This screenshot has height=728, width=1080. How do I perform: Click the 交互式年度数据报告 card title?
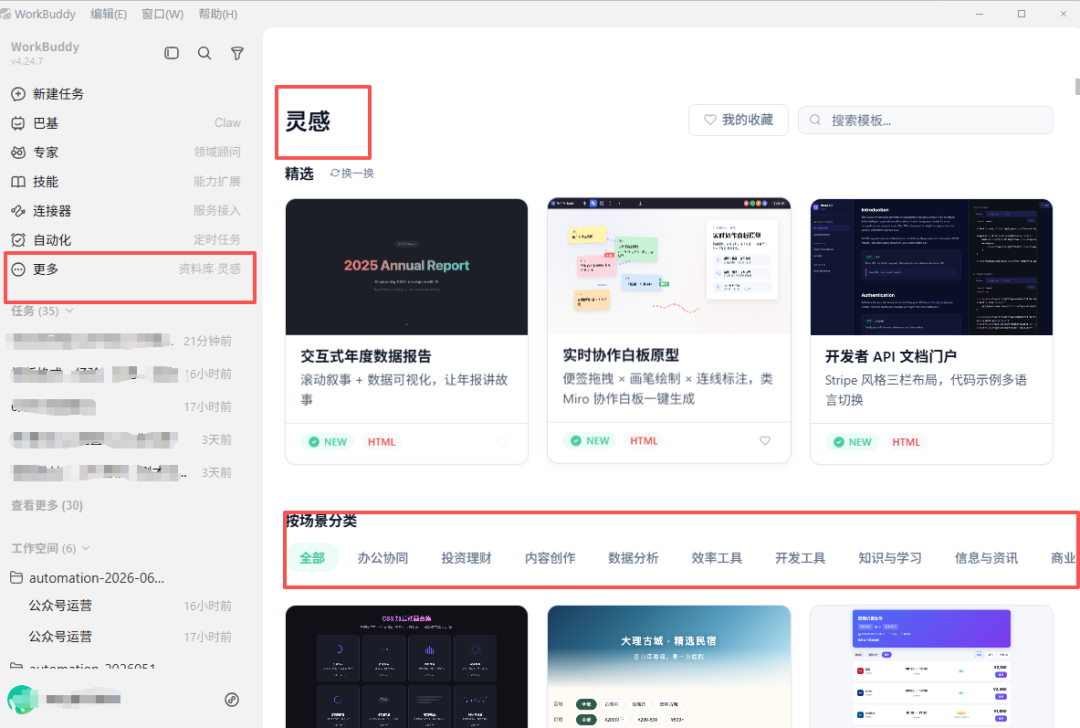(x=366, y=356)
